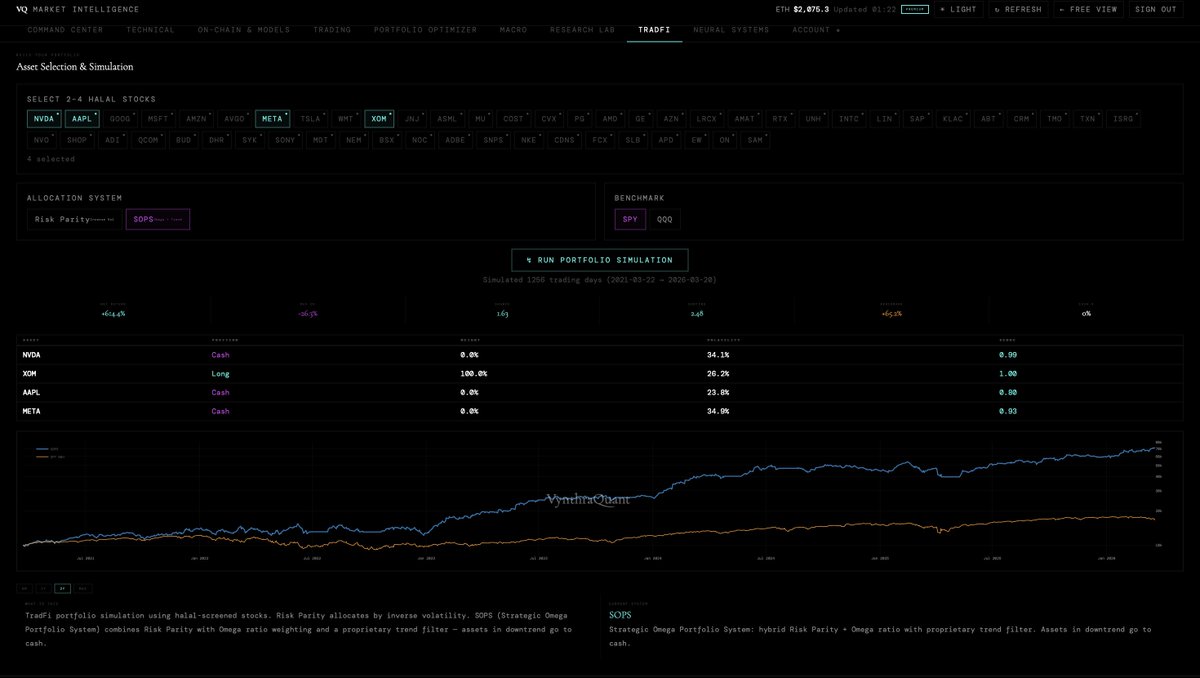Deselect the META stock chip
The width and height of the screenshot is (1200, 678).
click(x=272, y=119)
